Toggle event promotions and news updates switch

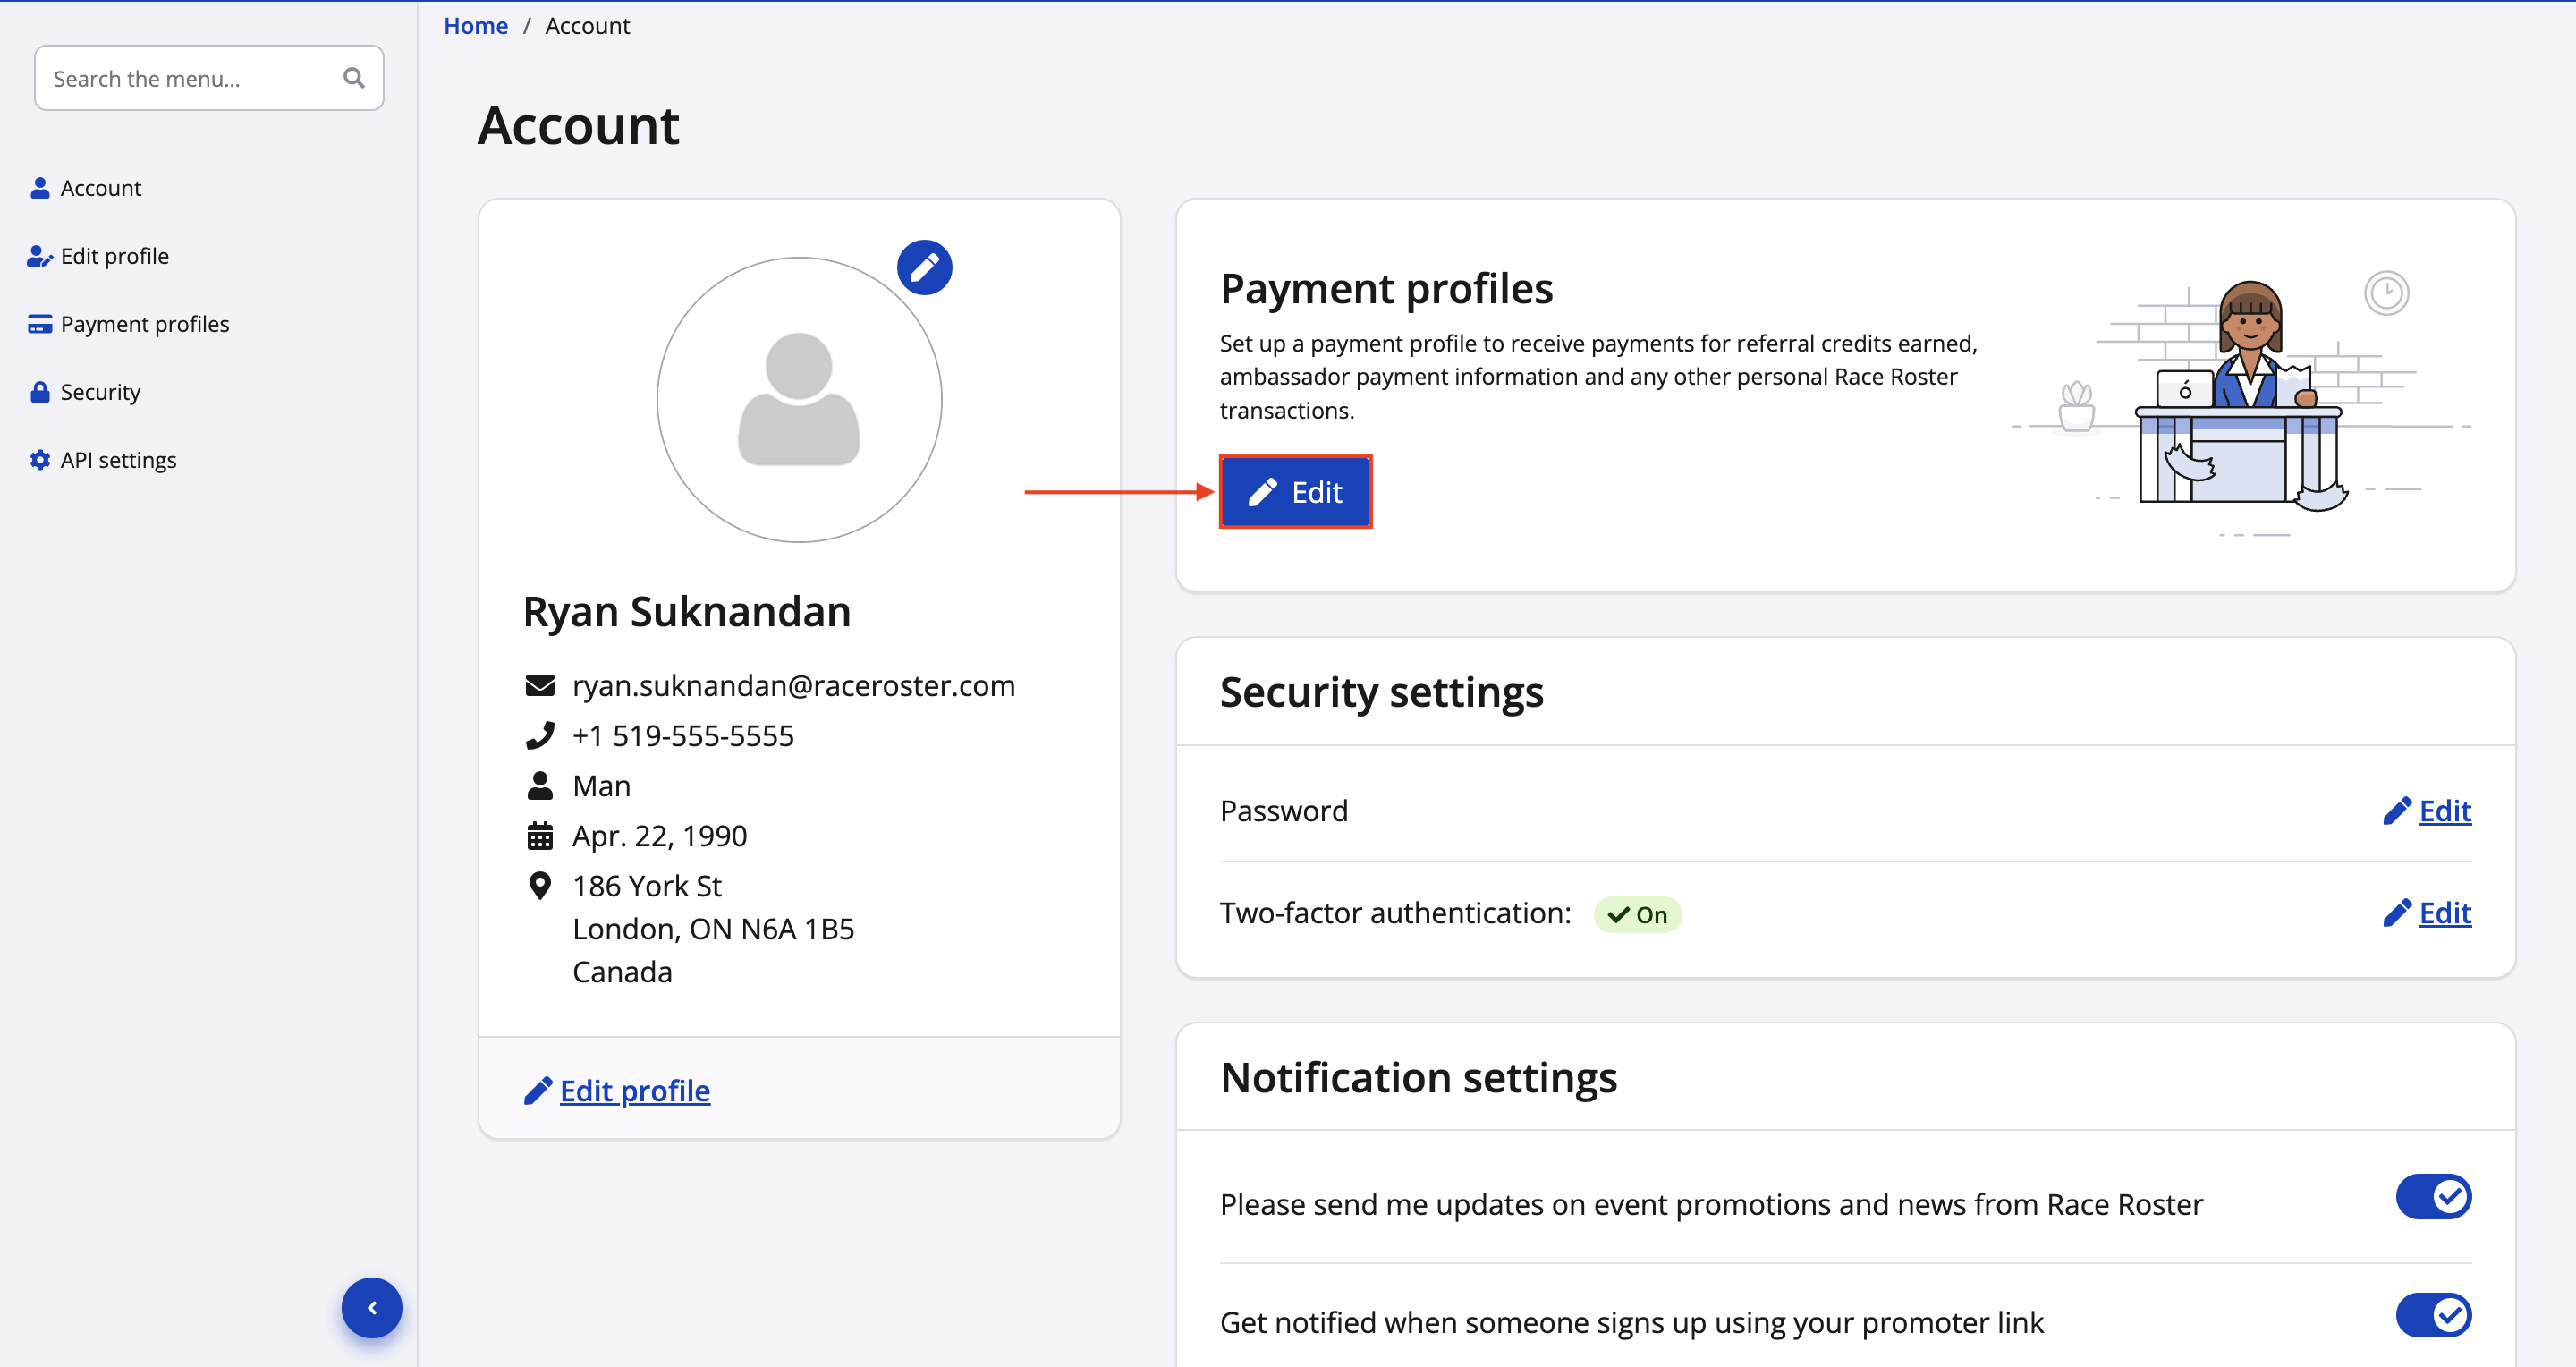point(2432,1196)
